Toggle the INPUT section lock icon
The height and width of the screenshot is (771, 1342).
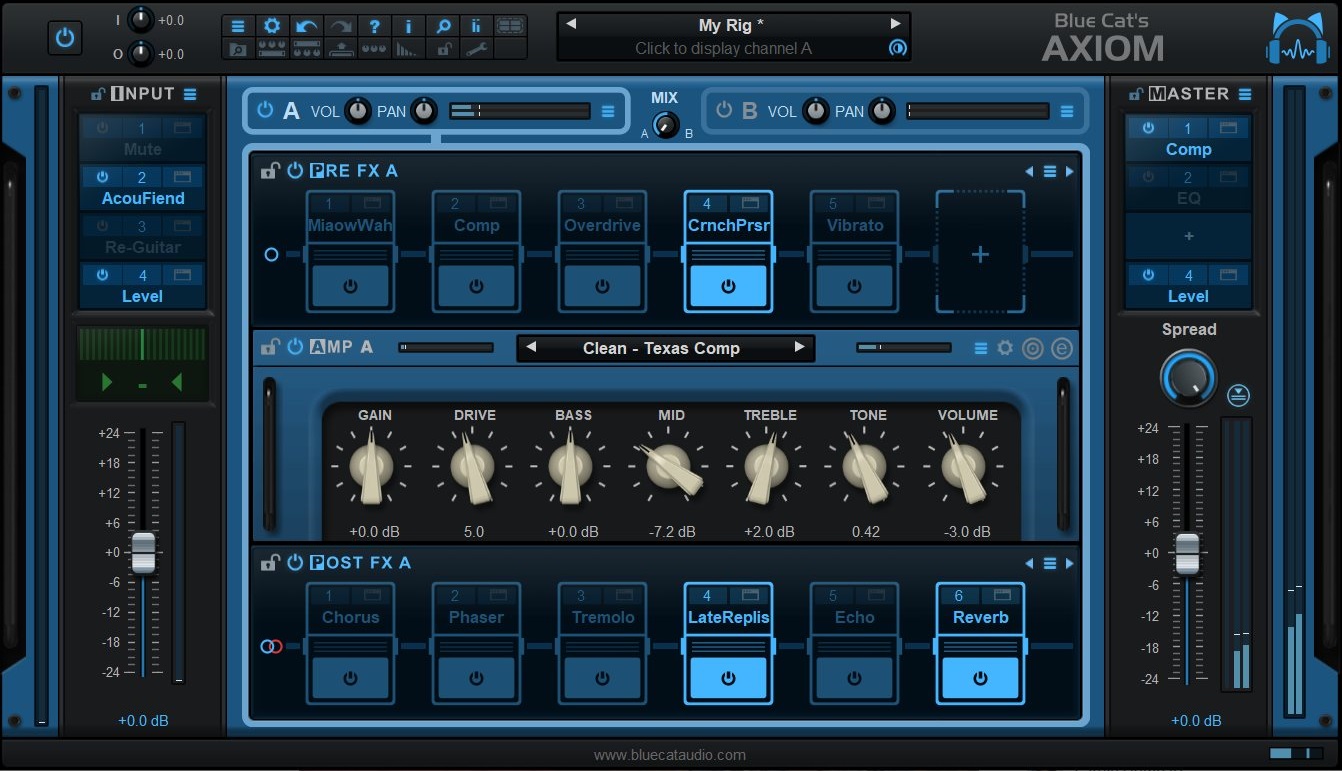coord(97,94)
